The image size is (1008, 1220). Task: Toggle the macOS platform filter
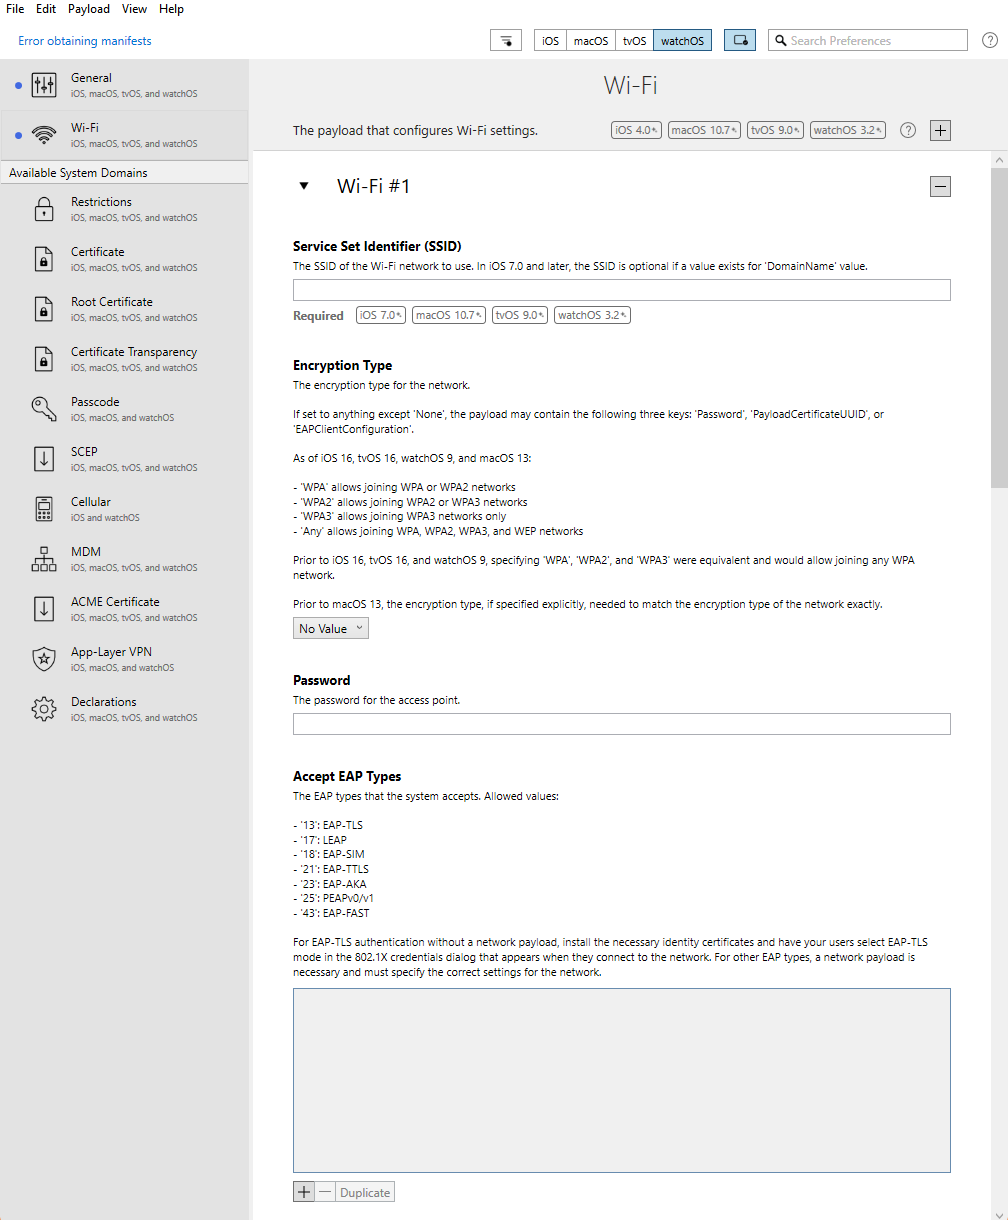[x=590, y=40]
